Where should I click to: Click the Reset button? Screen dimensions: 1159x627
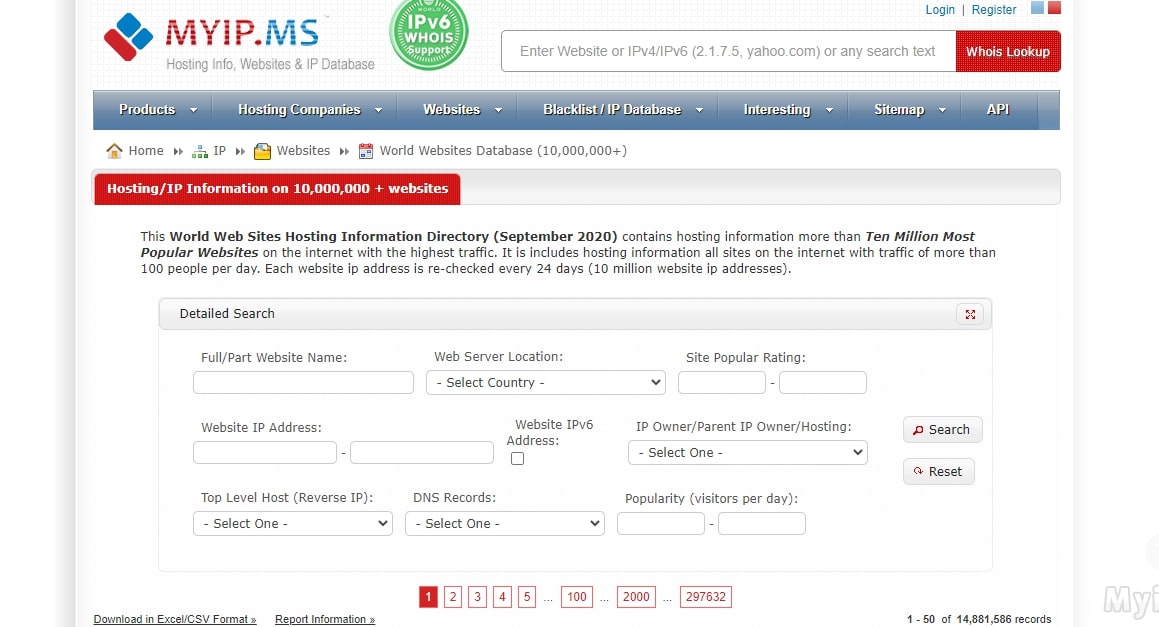click(938, 472)
